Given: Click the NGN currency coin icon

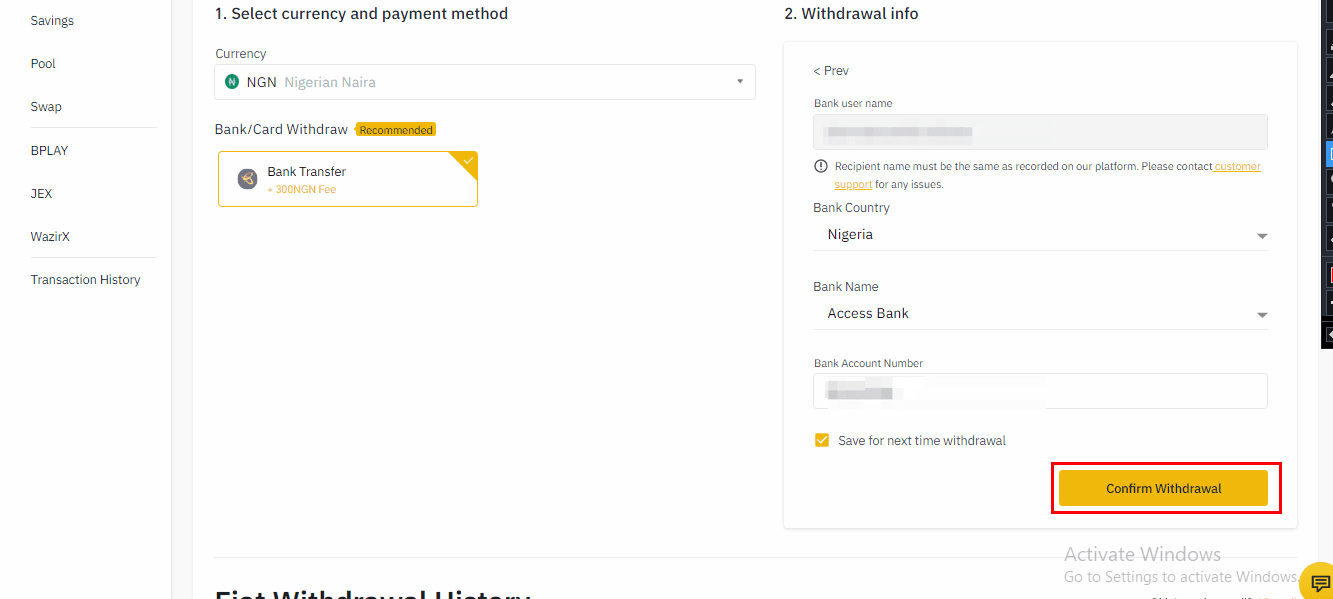Looking at the screenshot, I should tap(232, 82).
